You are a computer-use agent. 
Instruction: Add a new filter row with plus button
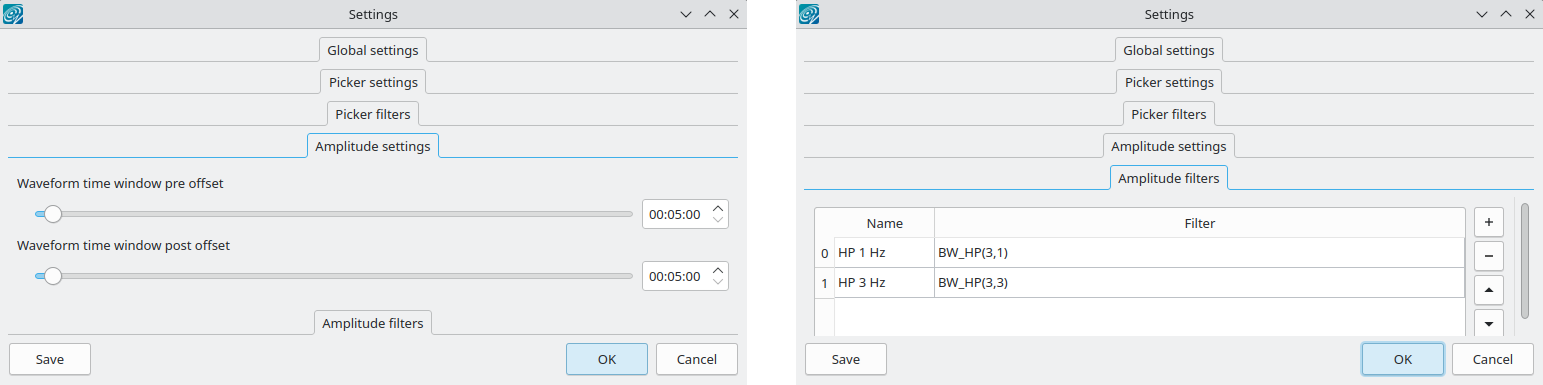click(x=1488, y=222)
